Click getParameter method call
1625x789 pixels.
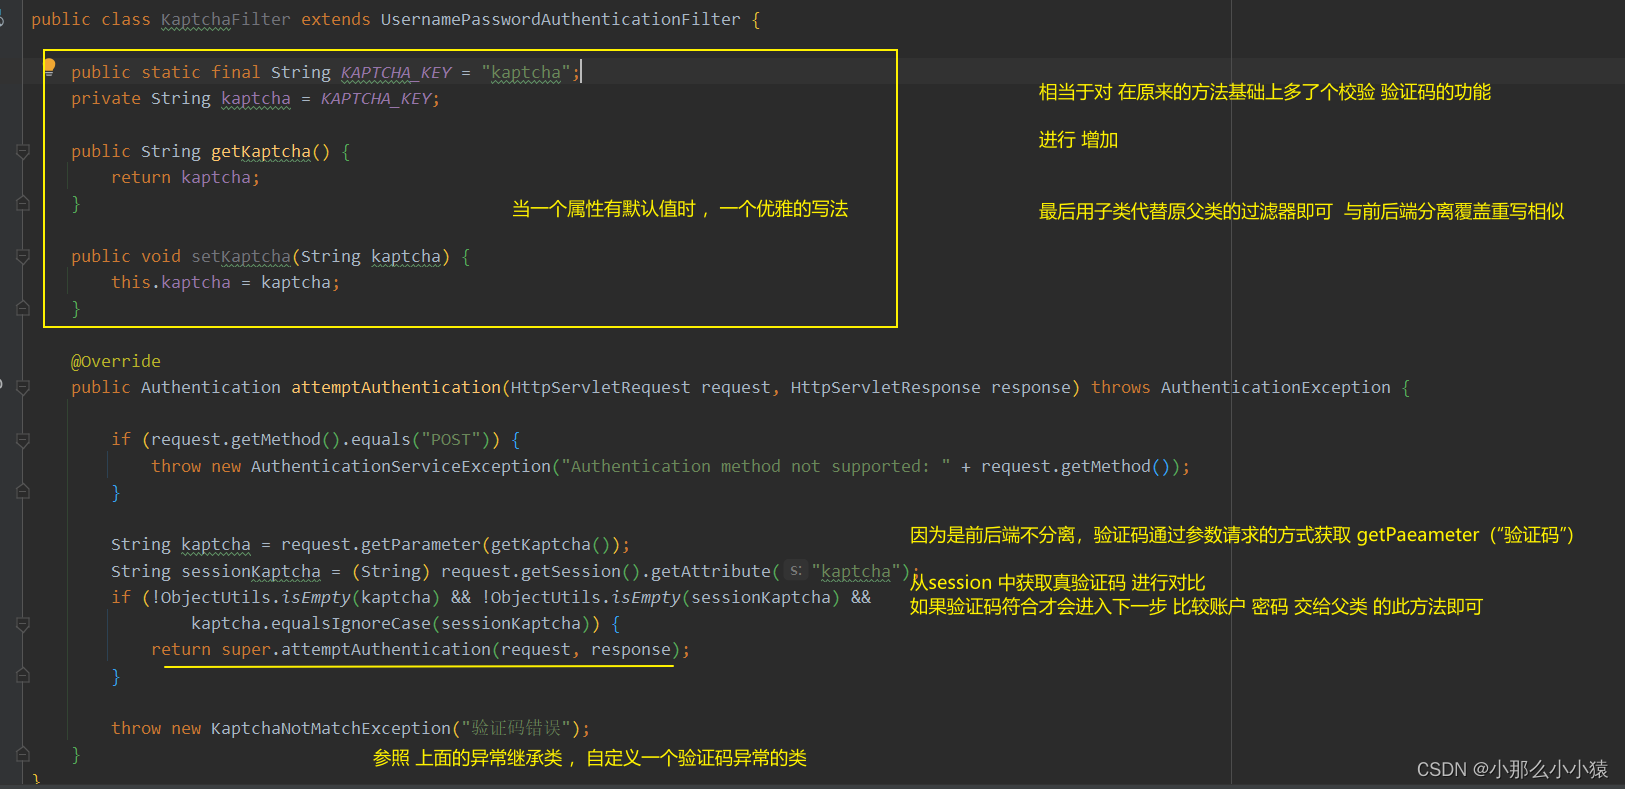click(x=421, y=544)
